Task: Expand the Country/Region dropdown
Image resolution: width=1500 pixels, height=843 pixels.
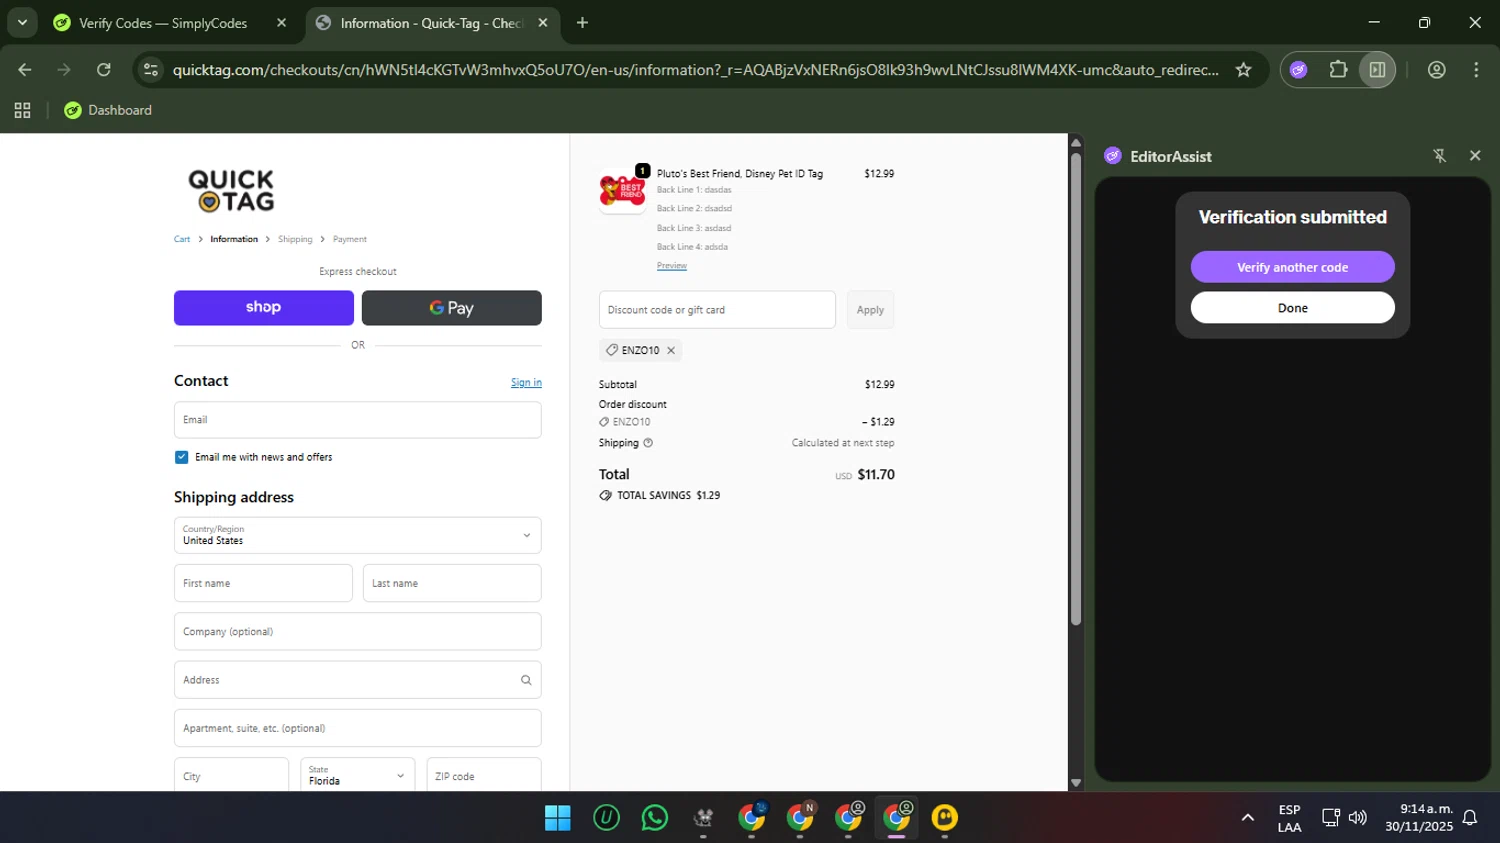Action: tap(358, 535)
